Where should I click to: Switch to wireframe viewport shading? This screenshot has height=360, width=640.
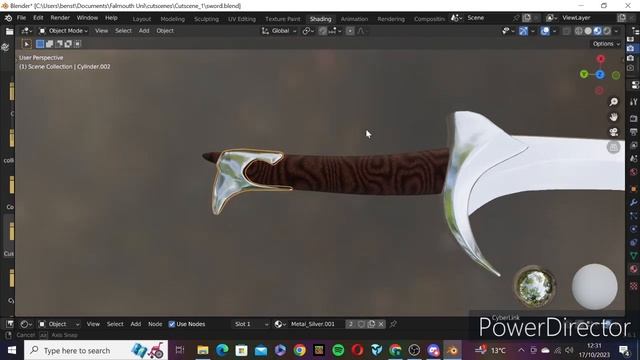[x=579, y=31]
